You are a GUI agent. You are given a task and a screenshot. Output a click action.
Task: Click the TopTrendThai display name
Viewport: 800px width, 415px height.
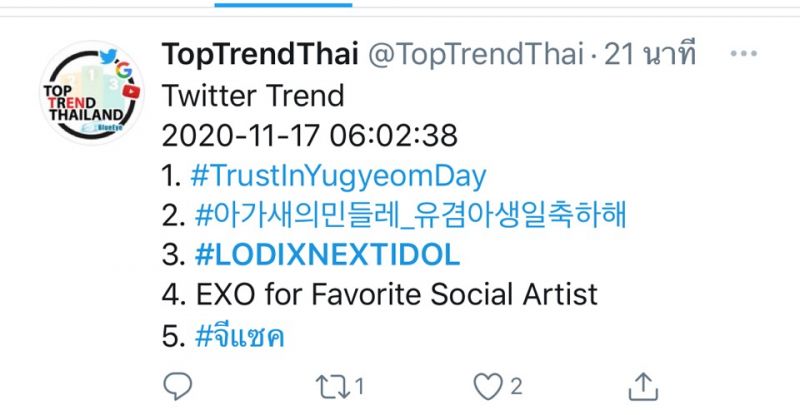(x=254, y=54)
